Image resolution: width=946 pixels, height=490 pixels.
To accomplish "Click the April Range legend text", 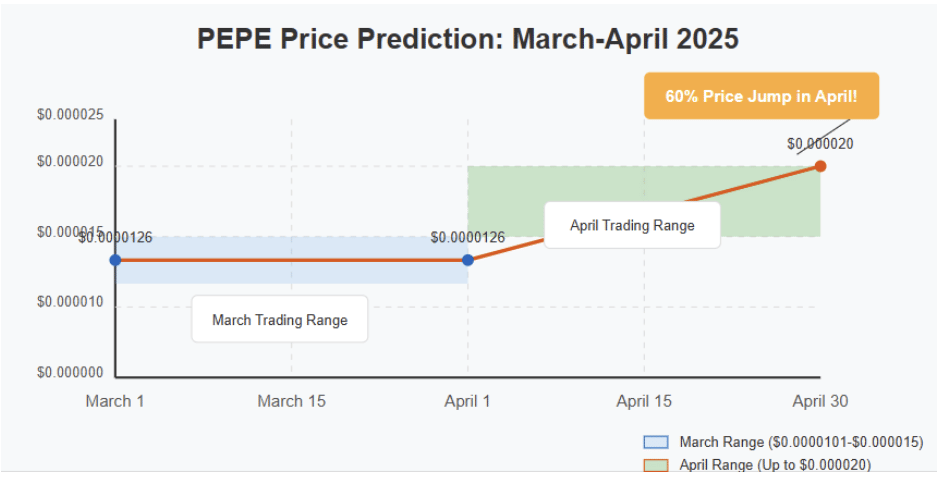I will [x=775, y=465].
